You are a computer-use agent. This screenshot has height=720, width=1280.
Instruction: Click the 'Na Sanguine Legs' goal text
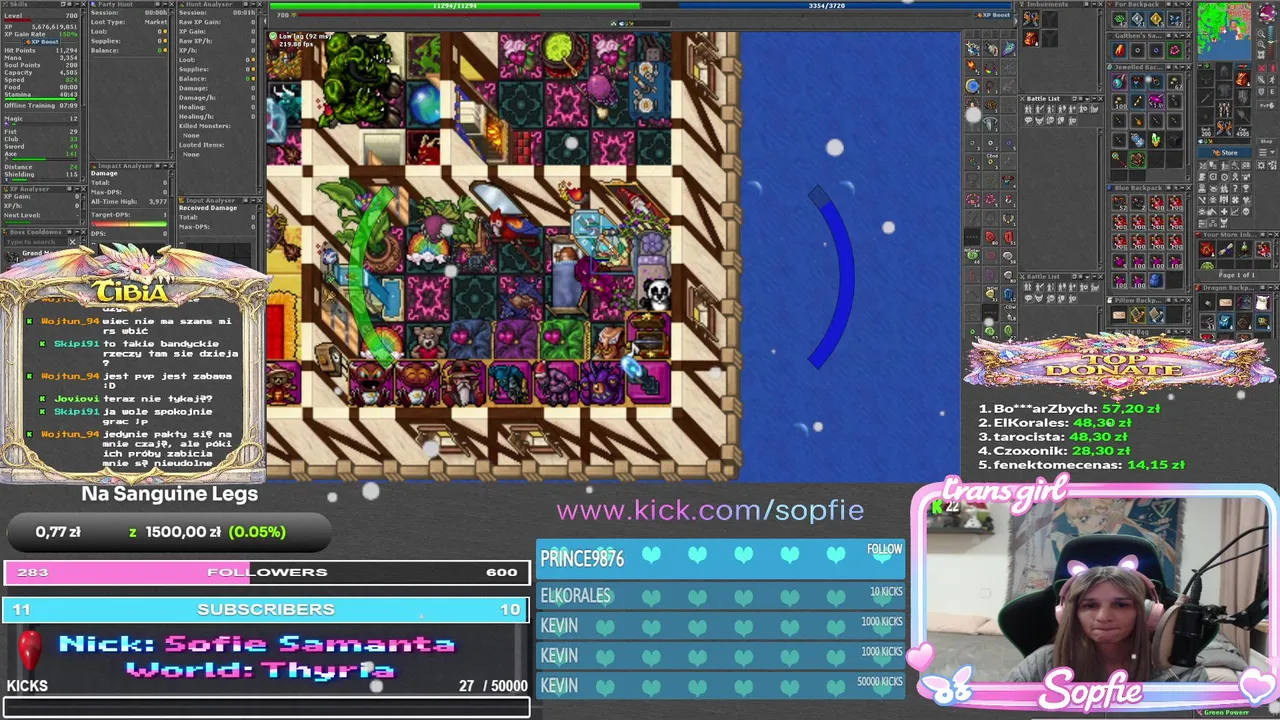[170, 493]
